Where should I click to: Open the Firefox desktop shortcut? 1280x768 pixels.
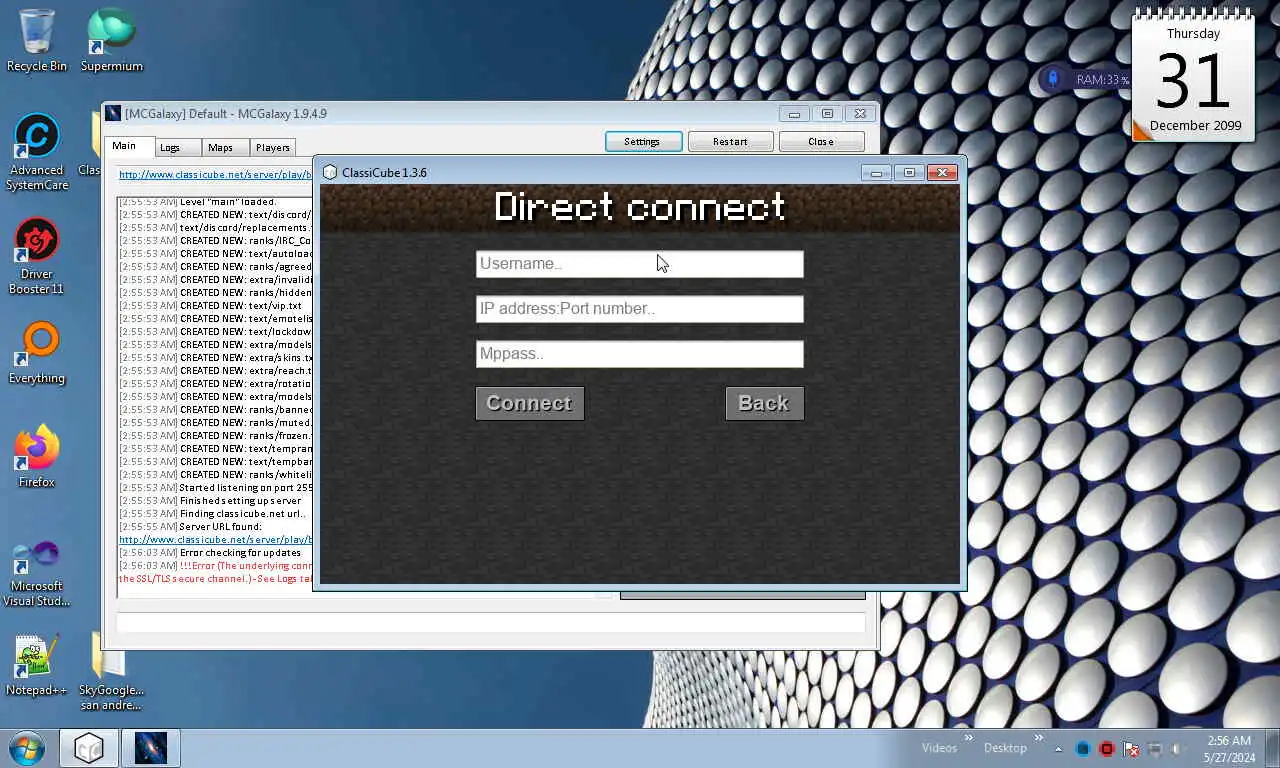click(x=36, y=456)
